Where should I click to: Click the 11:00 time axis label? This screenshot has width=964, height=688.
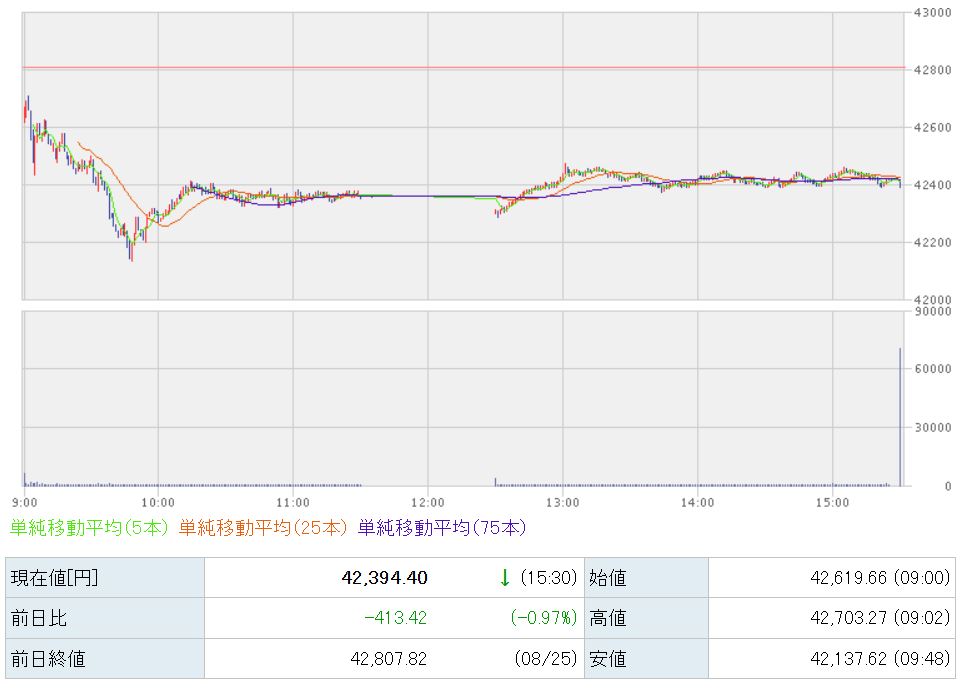293,502
